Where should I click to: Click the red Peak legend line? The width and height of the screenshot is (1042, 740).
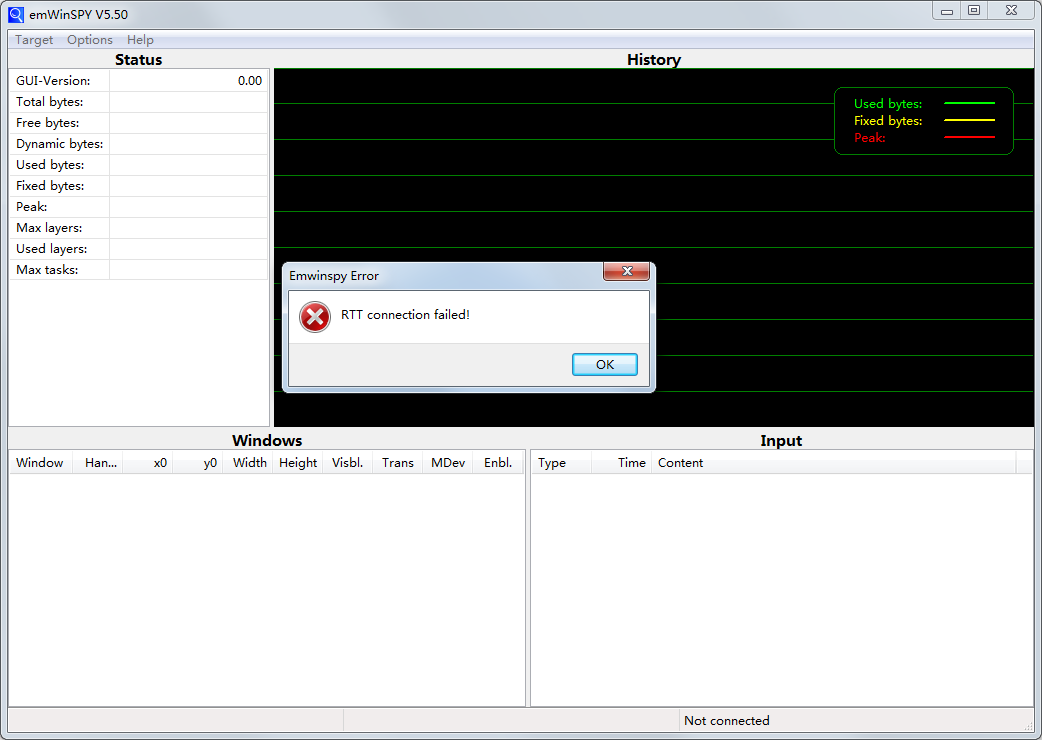tap(969, 138)
